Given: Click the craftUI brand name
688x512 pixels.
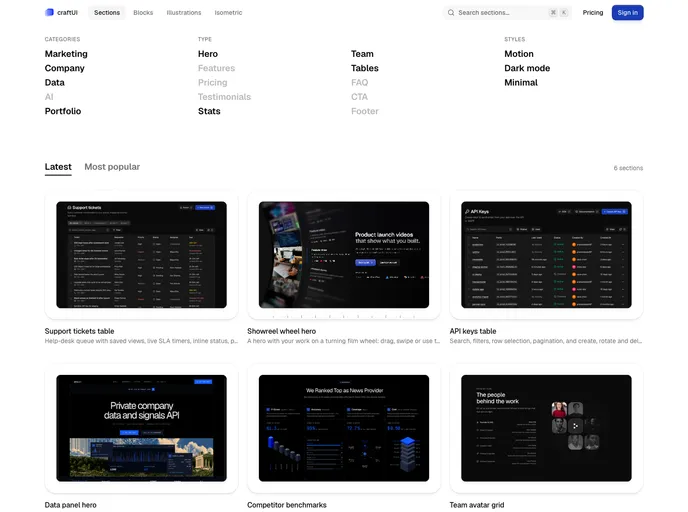Looking at the screenshot, I should (x=67, y=13).
